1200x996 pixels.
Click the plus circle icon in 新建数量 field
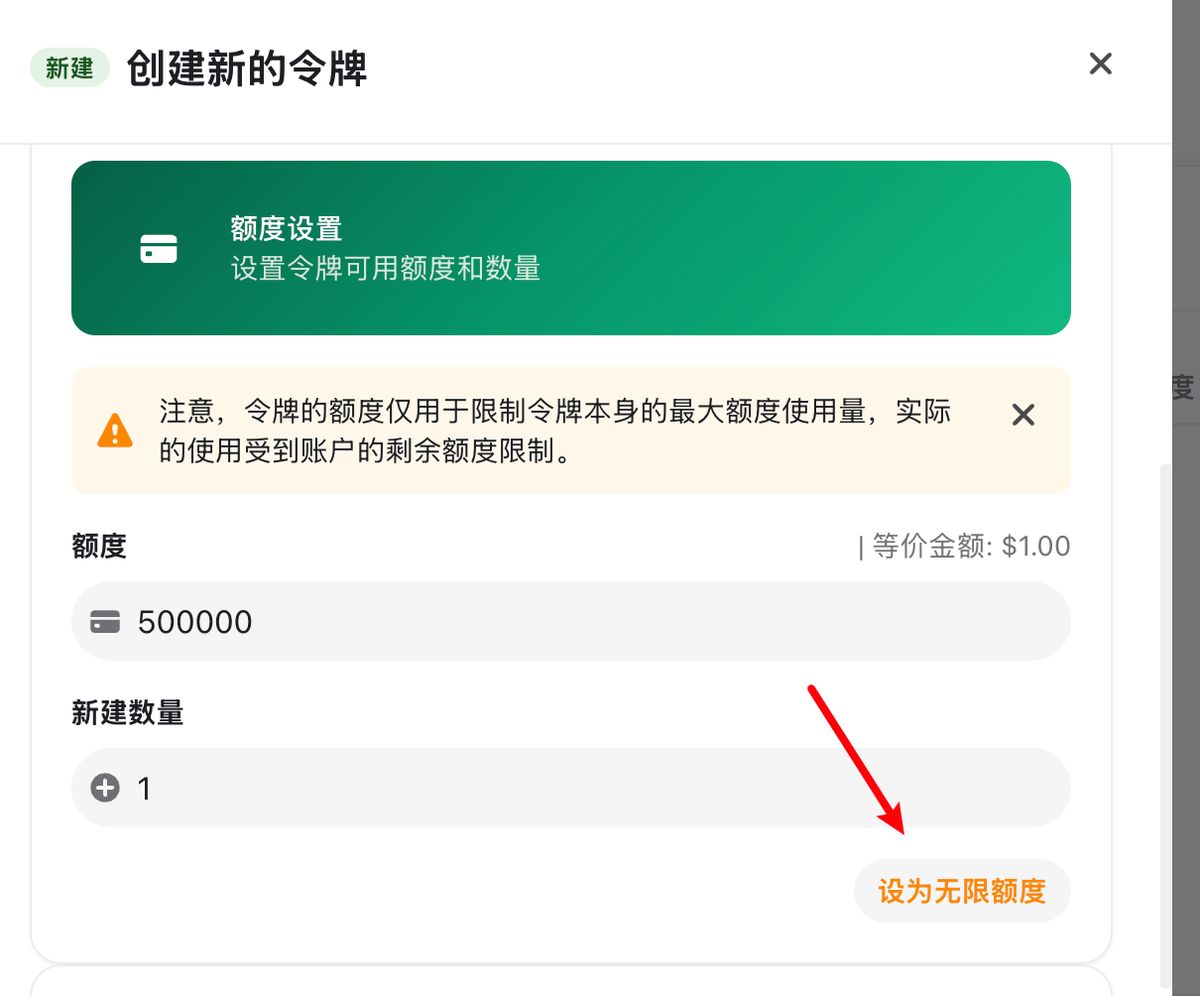pos(105,789)
